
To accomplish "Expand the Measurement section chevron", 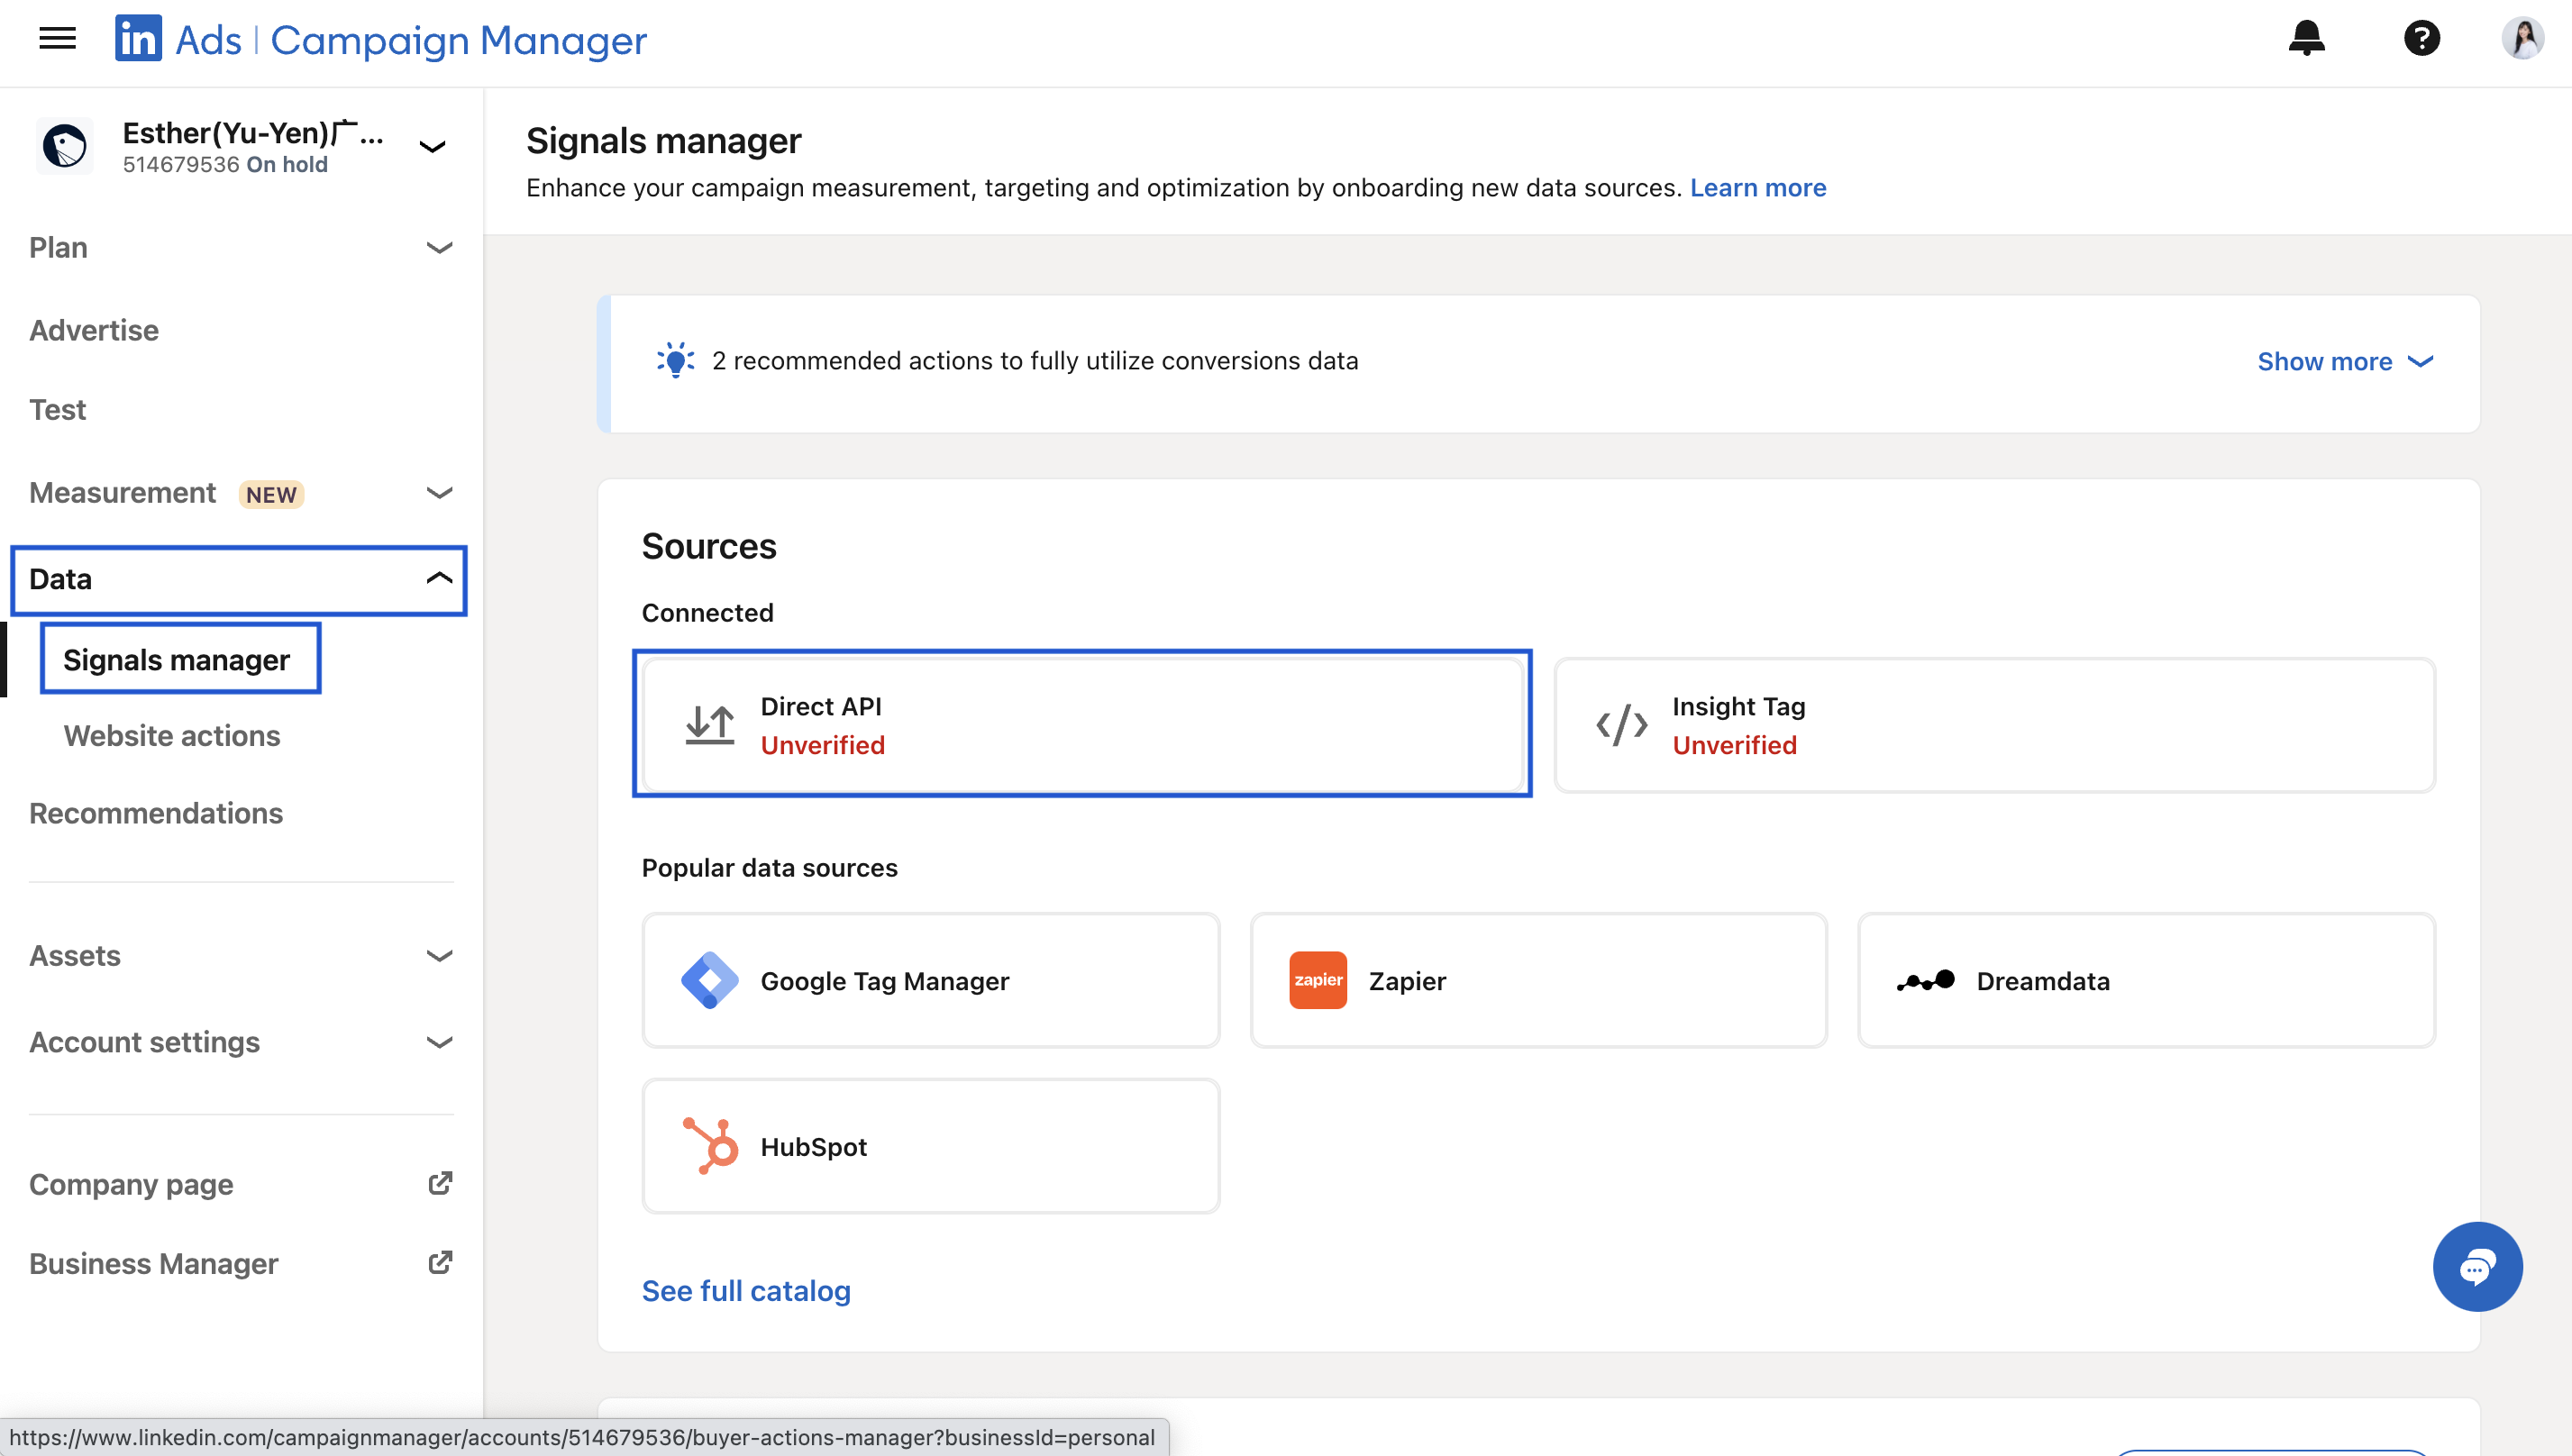I will point(440,493).
